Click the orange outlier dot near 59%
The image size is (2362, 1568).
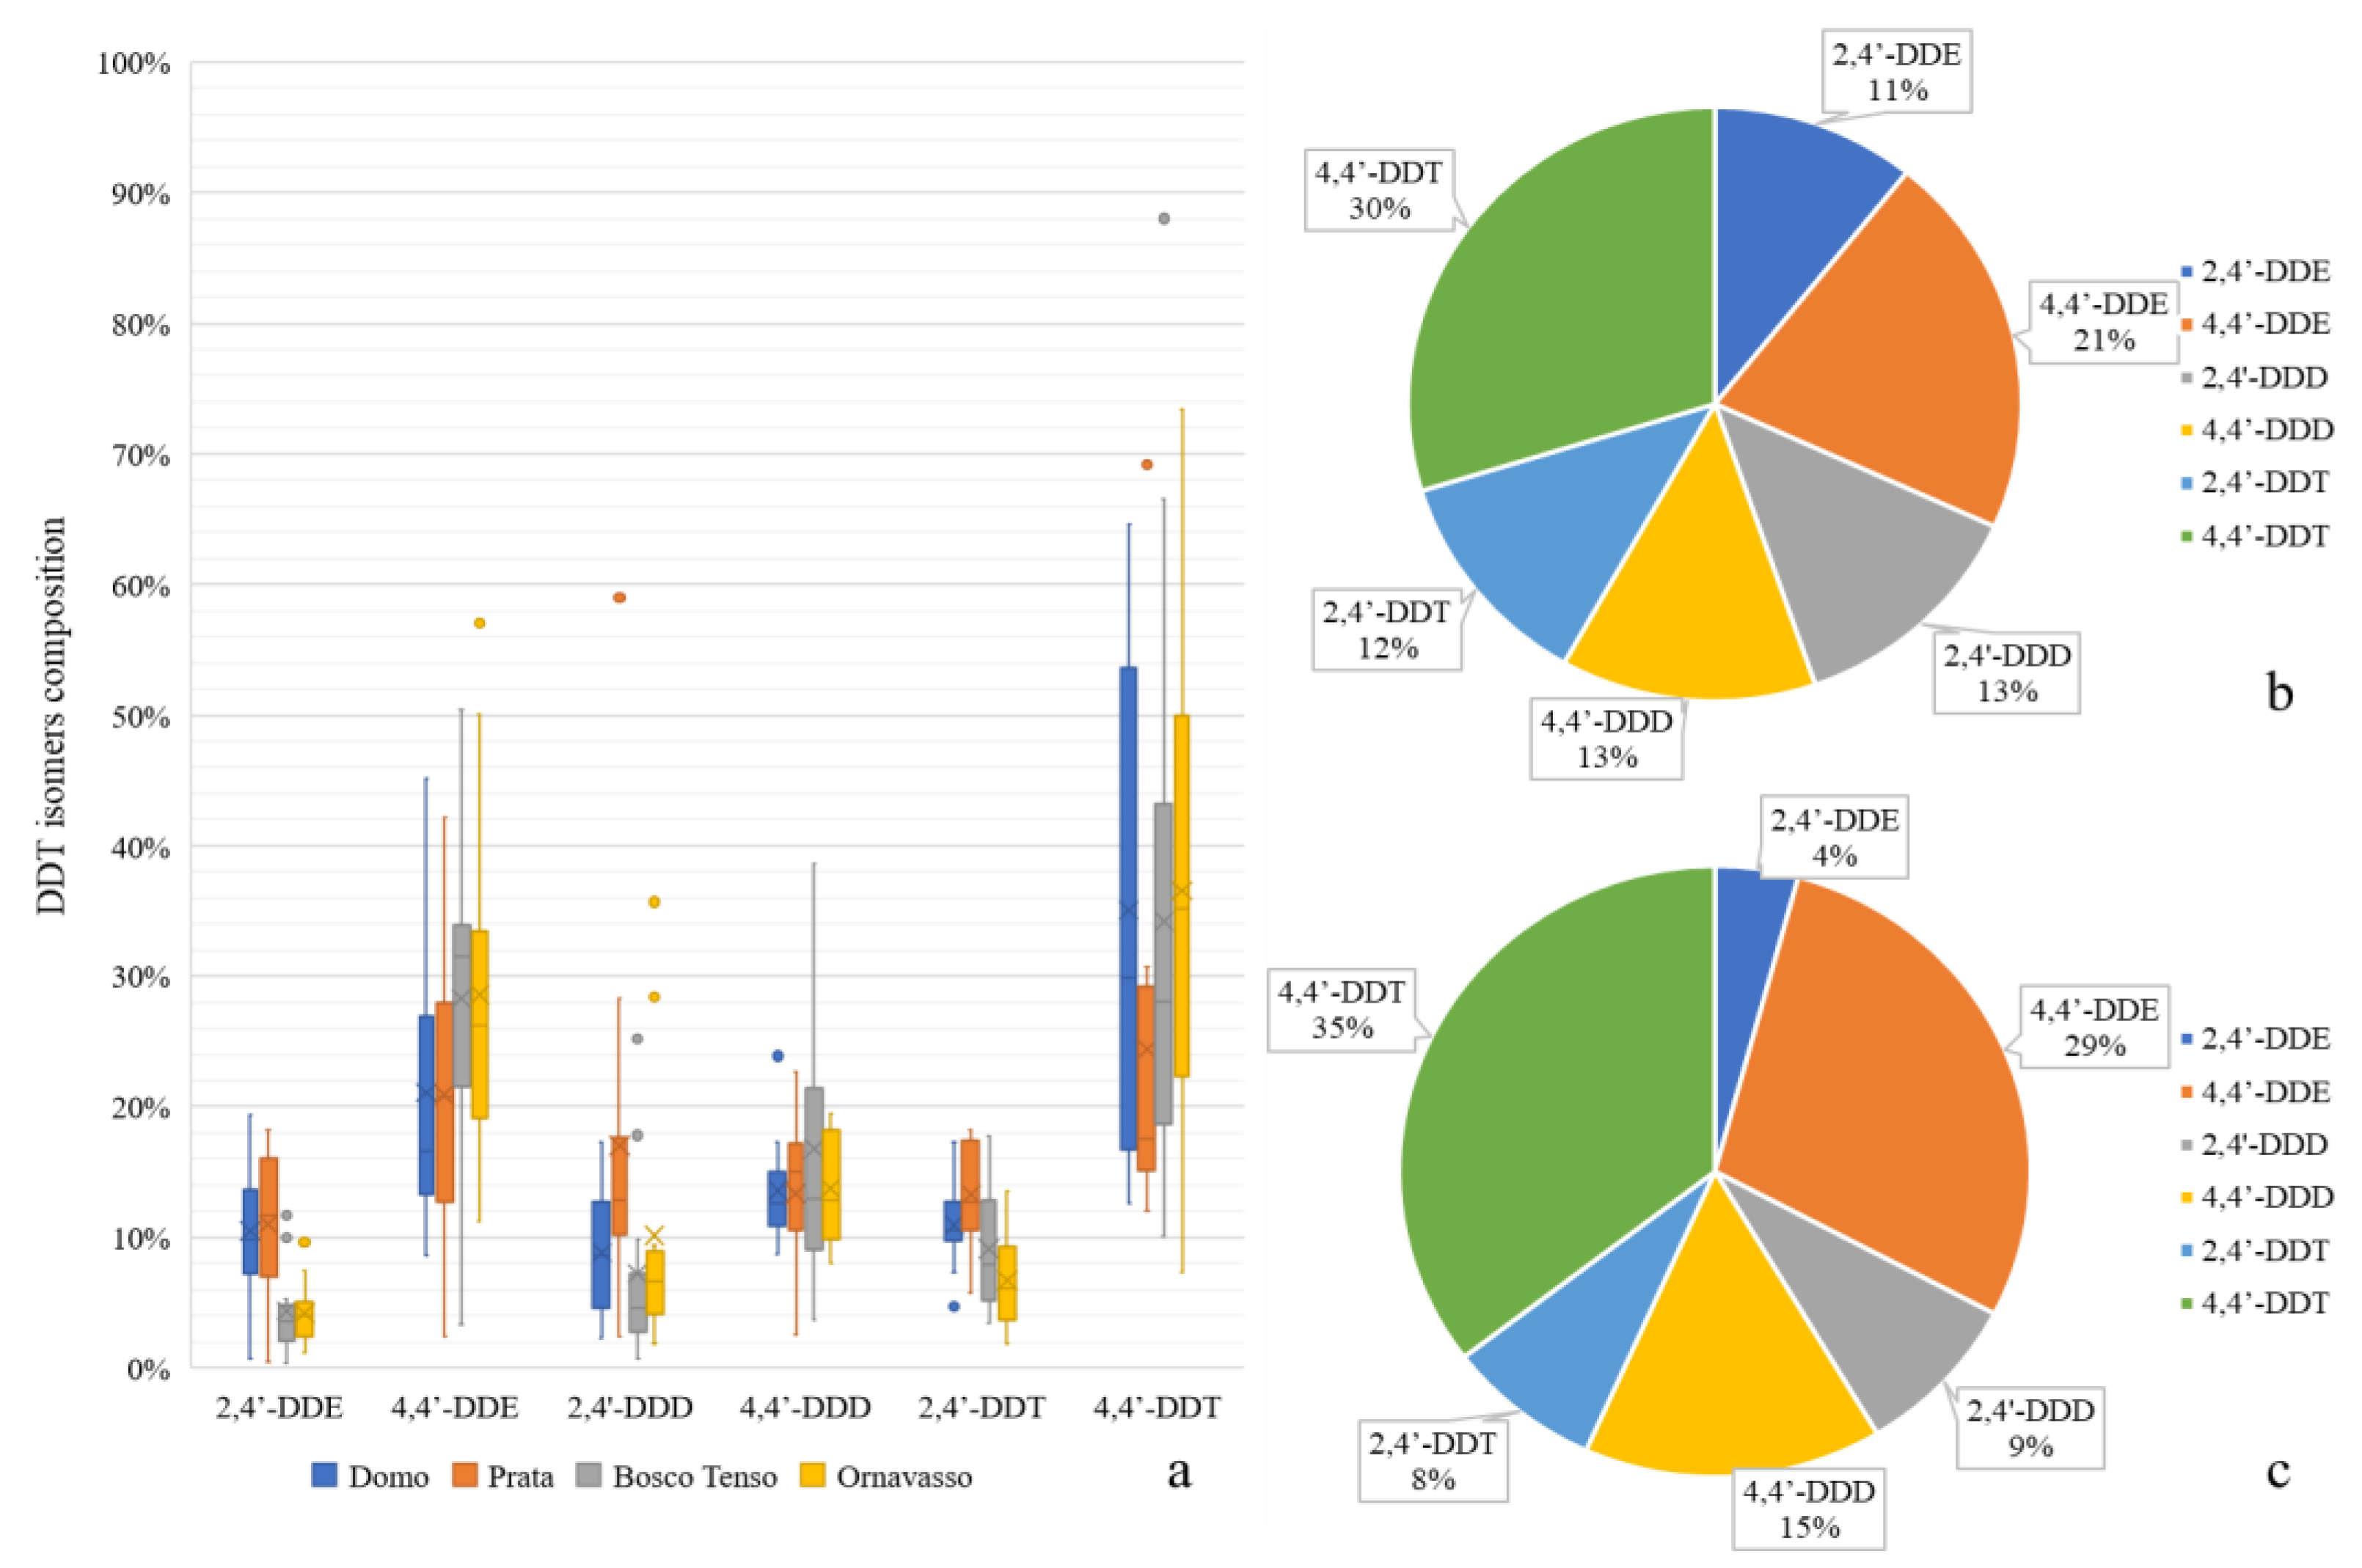pos(619,598)
